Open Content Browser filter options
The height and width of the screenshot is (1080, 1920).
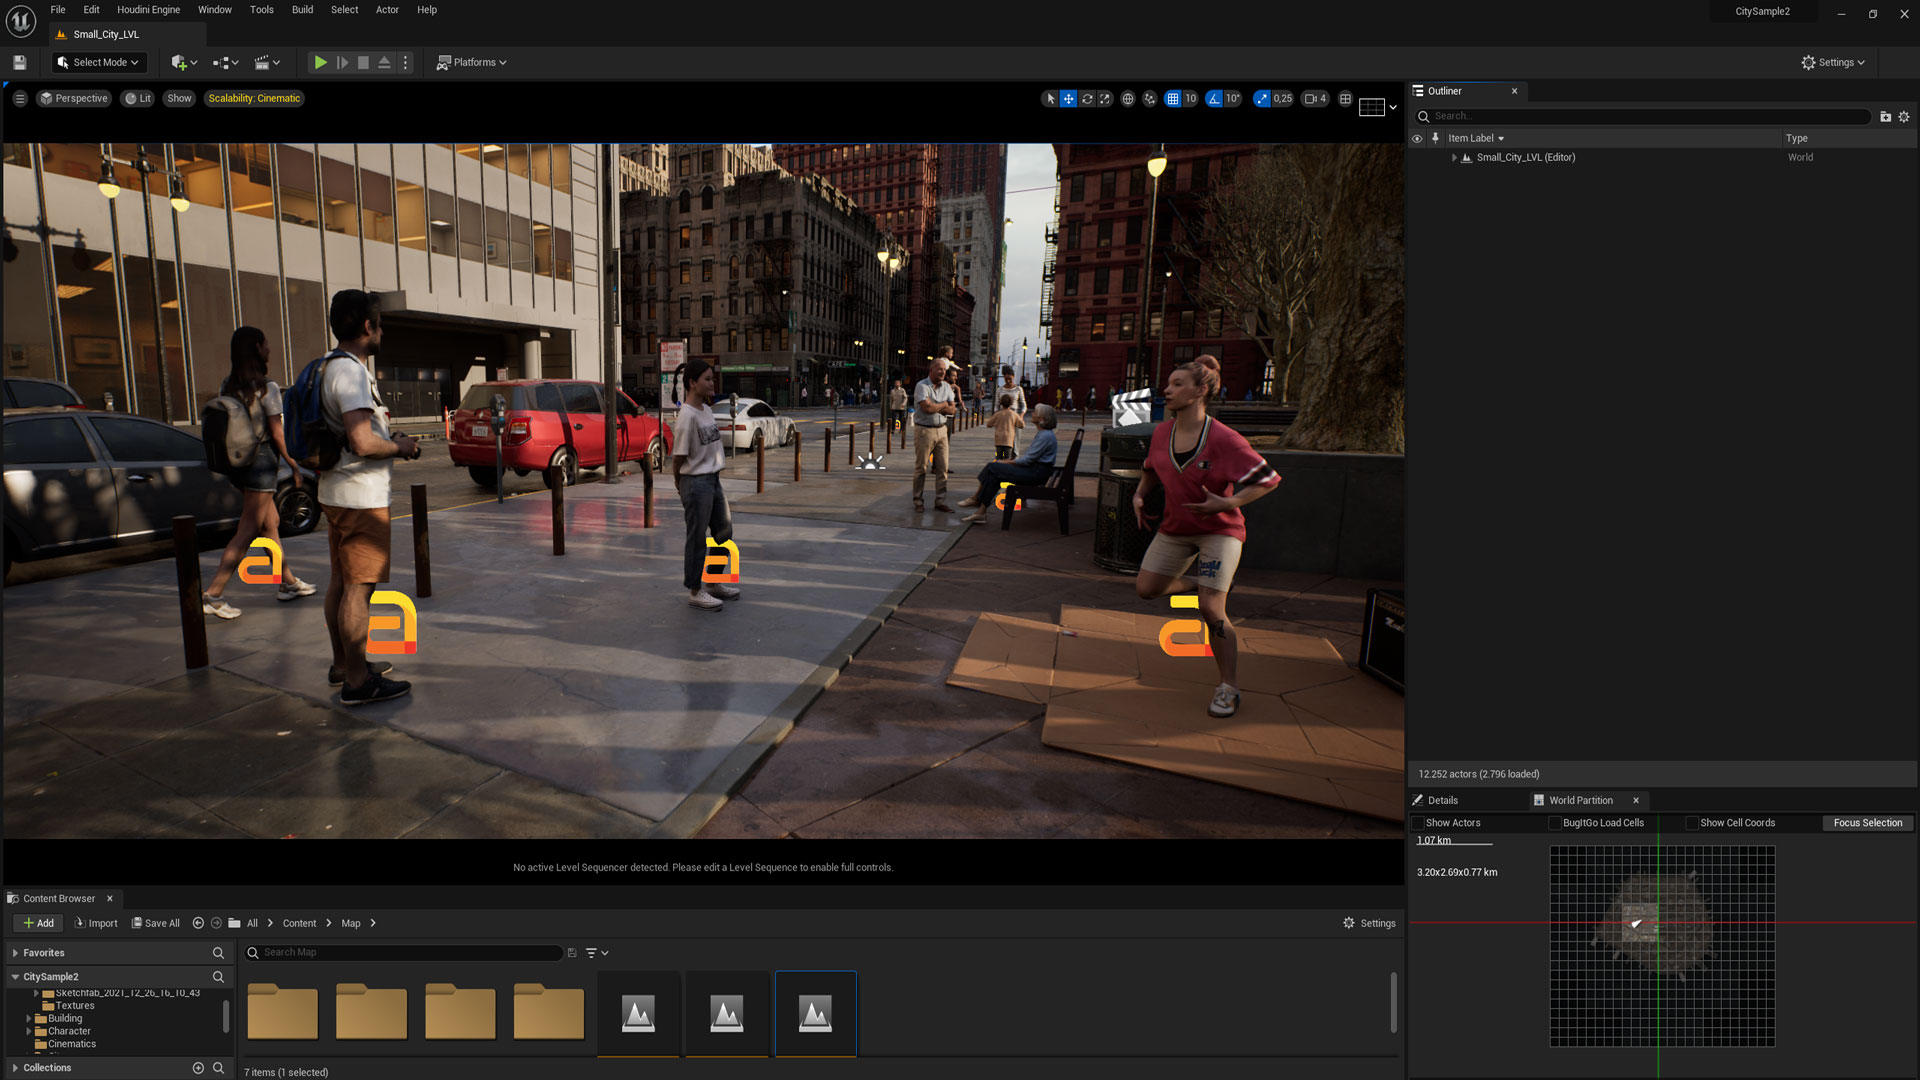(x=597, y=953)
